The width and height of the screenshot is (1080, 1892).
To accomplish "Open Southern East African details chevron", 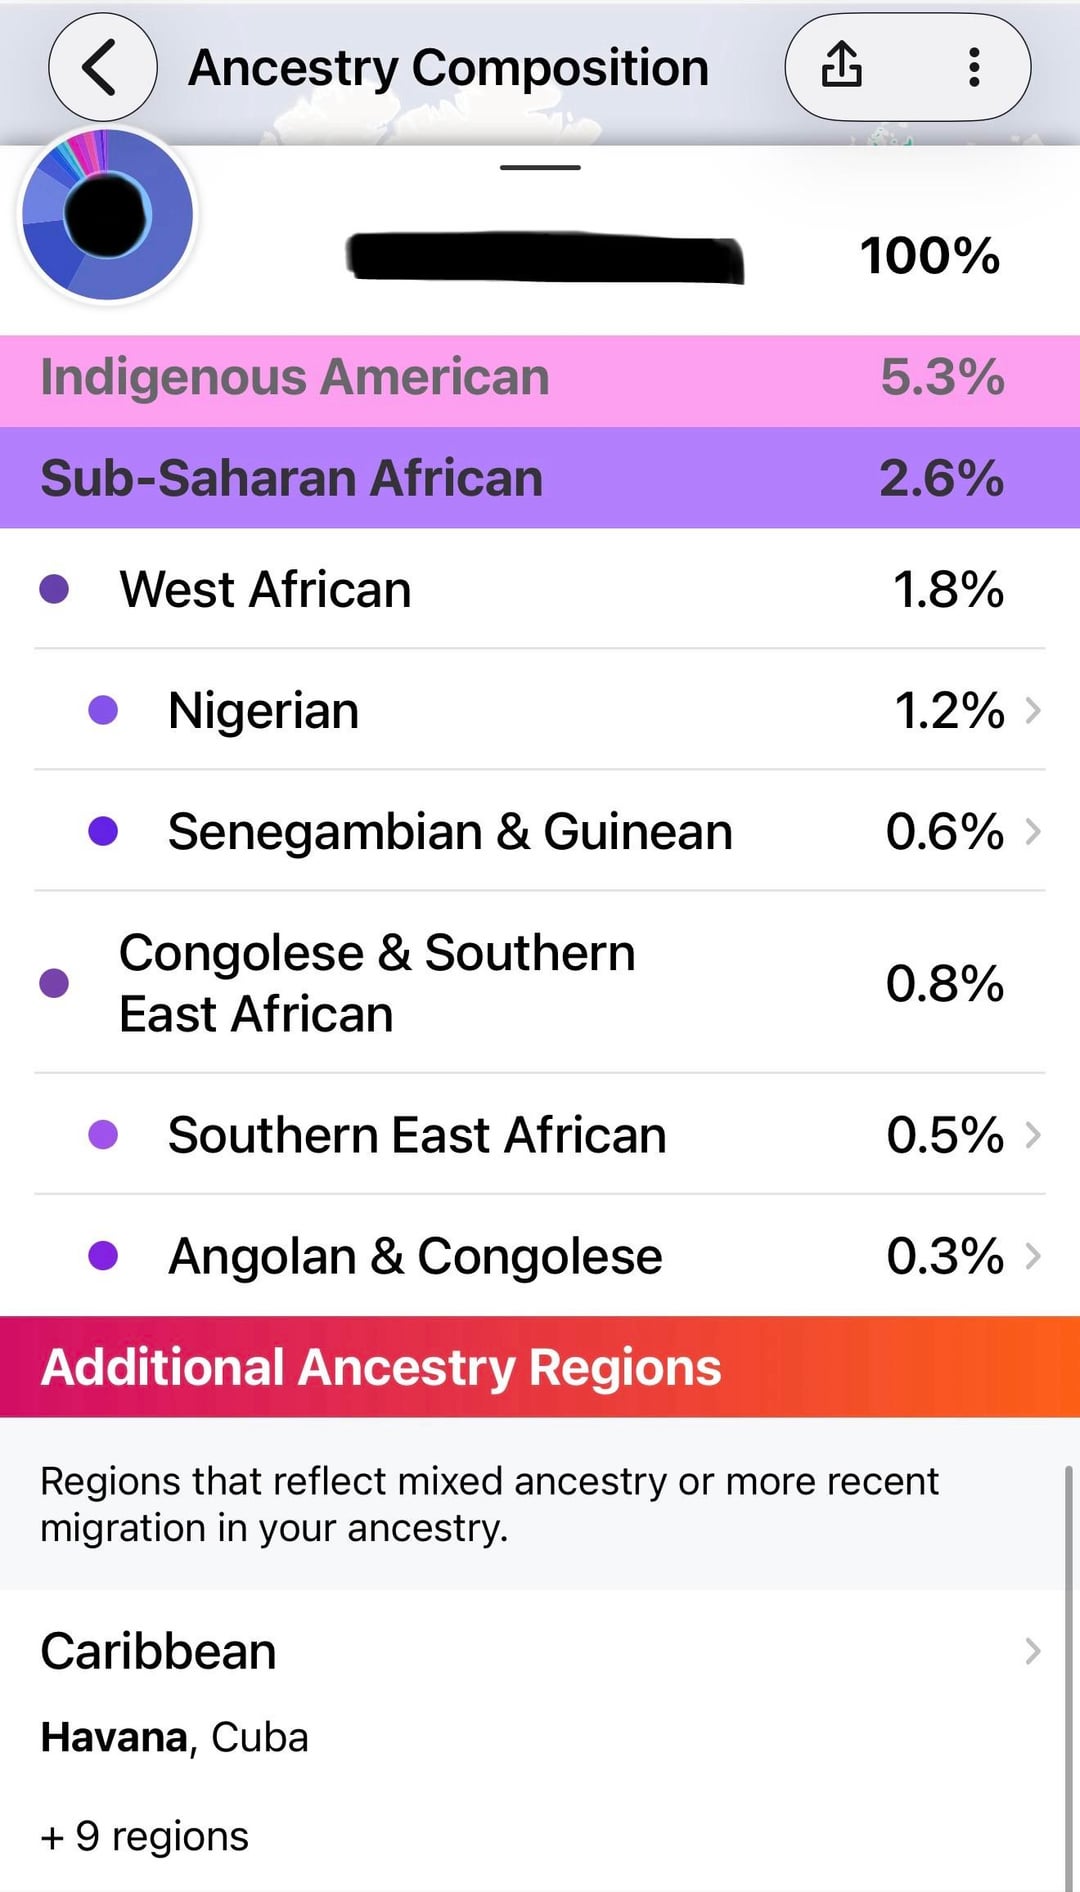I will click(1033, 1135).
